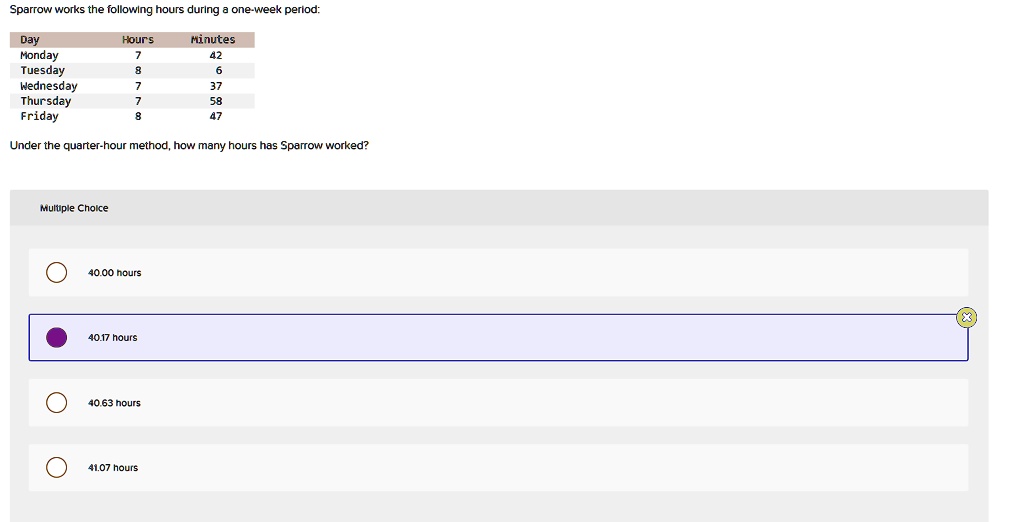1024x522 pixels.
Task: Click the "40.00 hours" answer text
Action: tap(115, 273)
